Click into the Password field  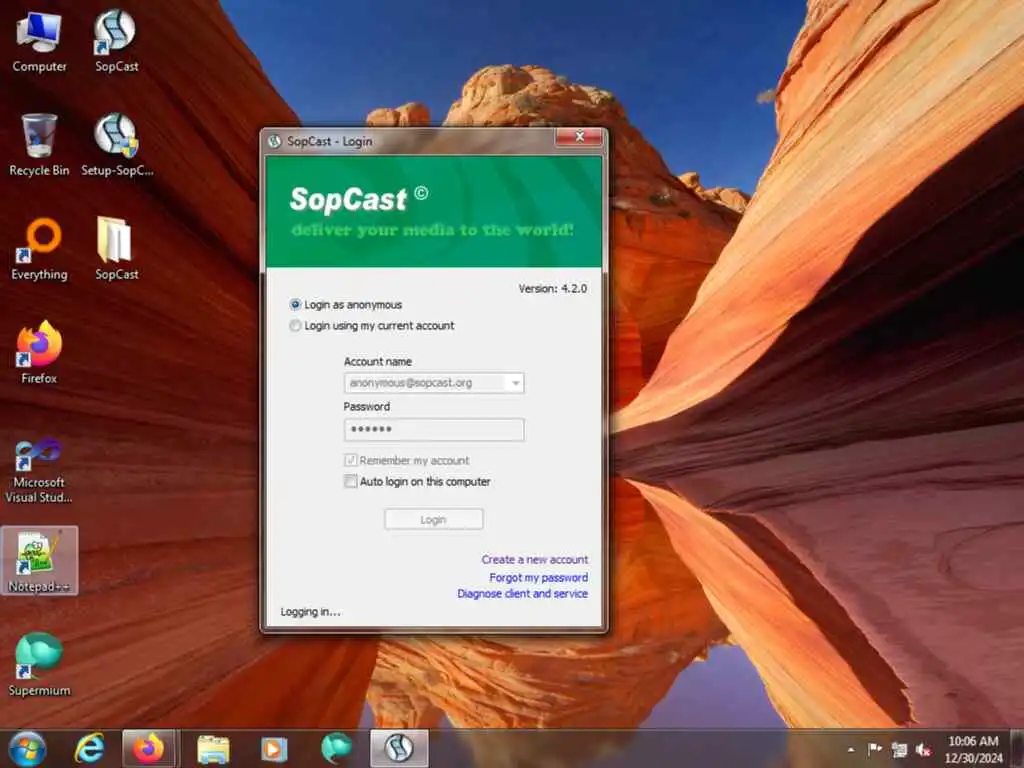[x=434, y=429]
